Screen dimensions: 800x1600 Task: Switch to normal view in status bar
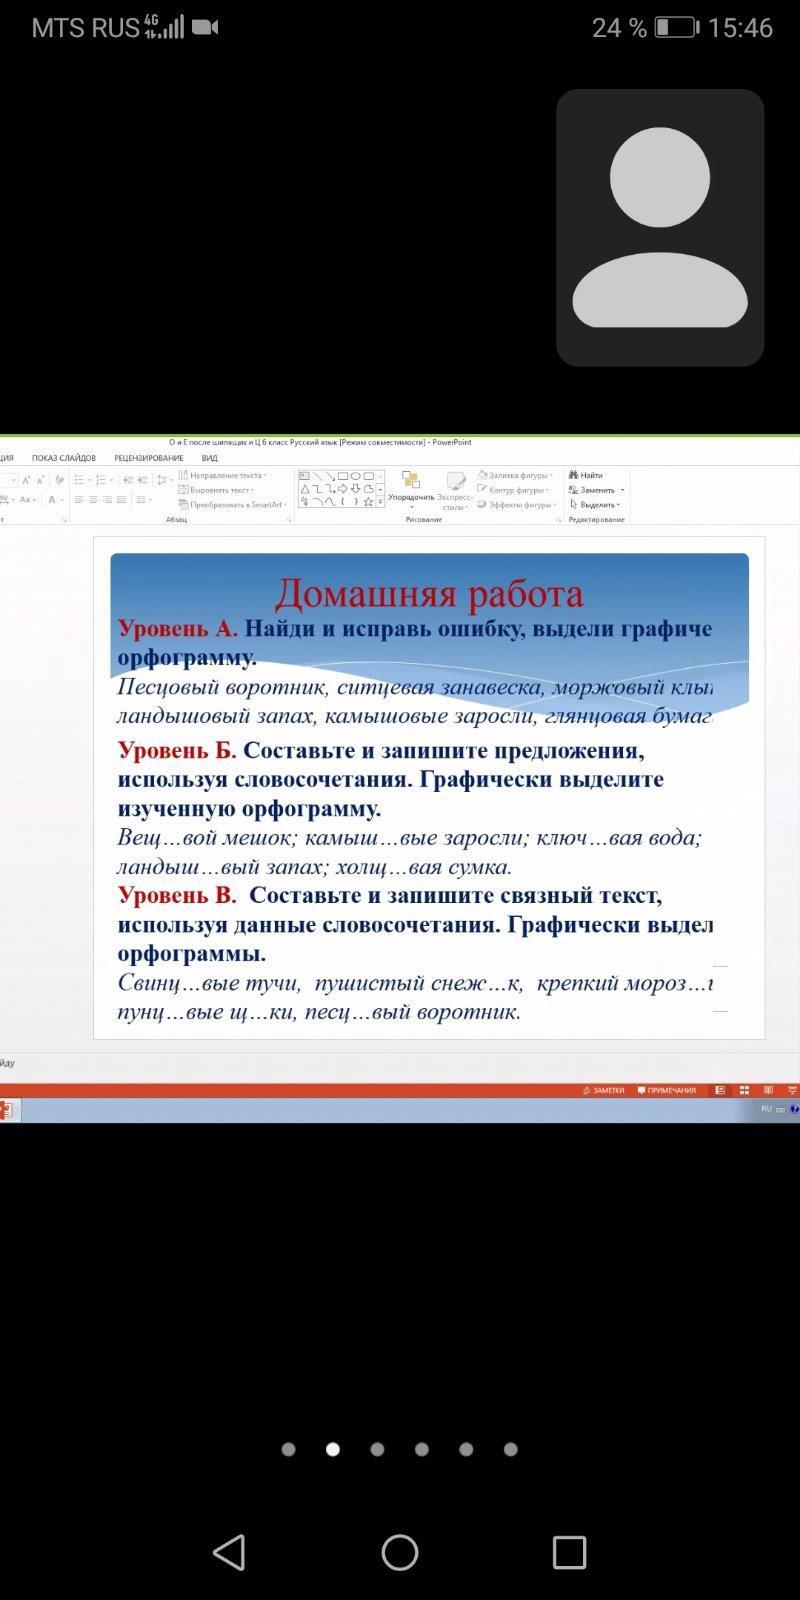point(720,1090)
